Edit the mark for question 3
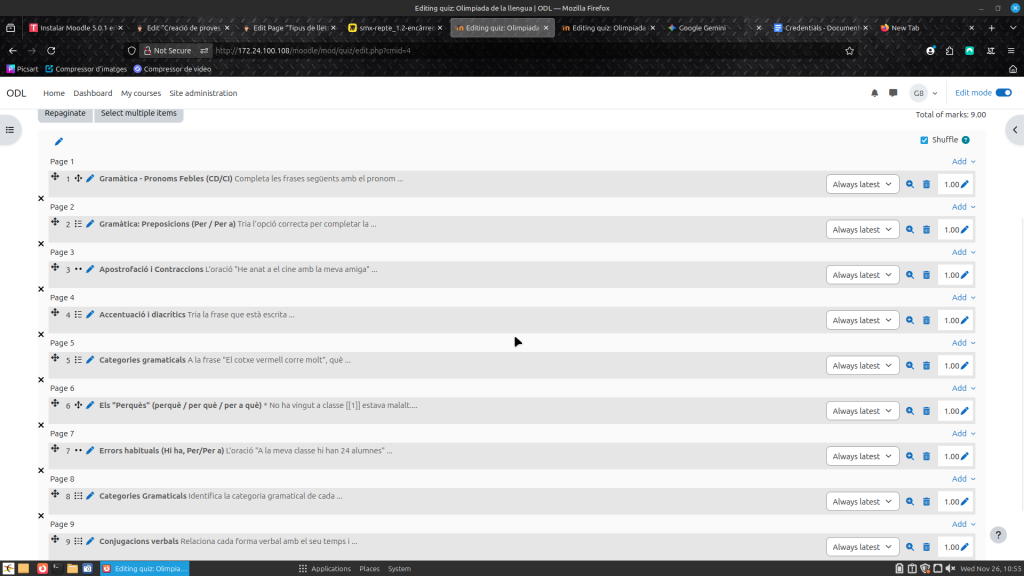The image size is (1024, 576). 965,275
